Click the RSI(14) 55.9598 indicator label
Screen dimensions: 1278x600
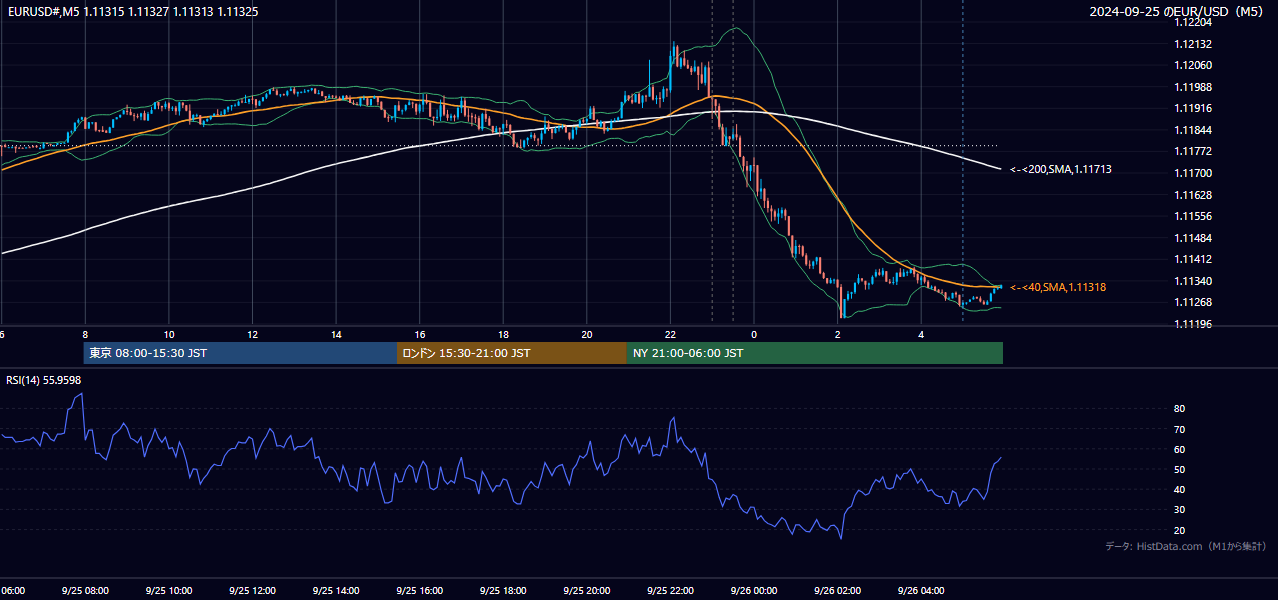tap(44, 380)
